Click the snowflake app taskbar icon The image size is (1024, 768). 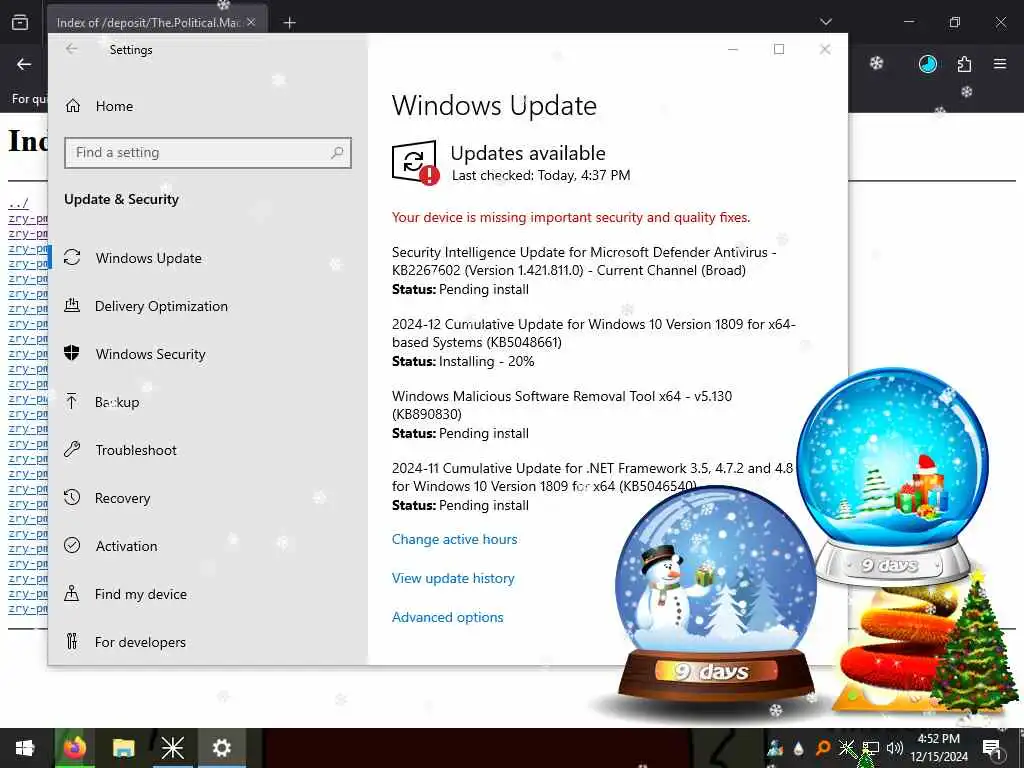pos(172,748)
